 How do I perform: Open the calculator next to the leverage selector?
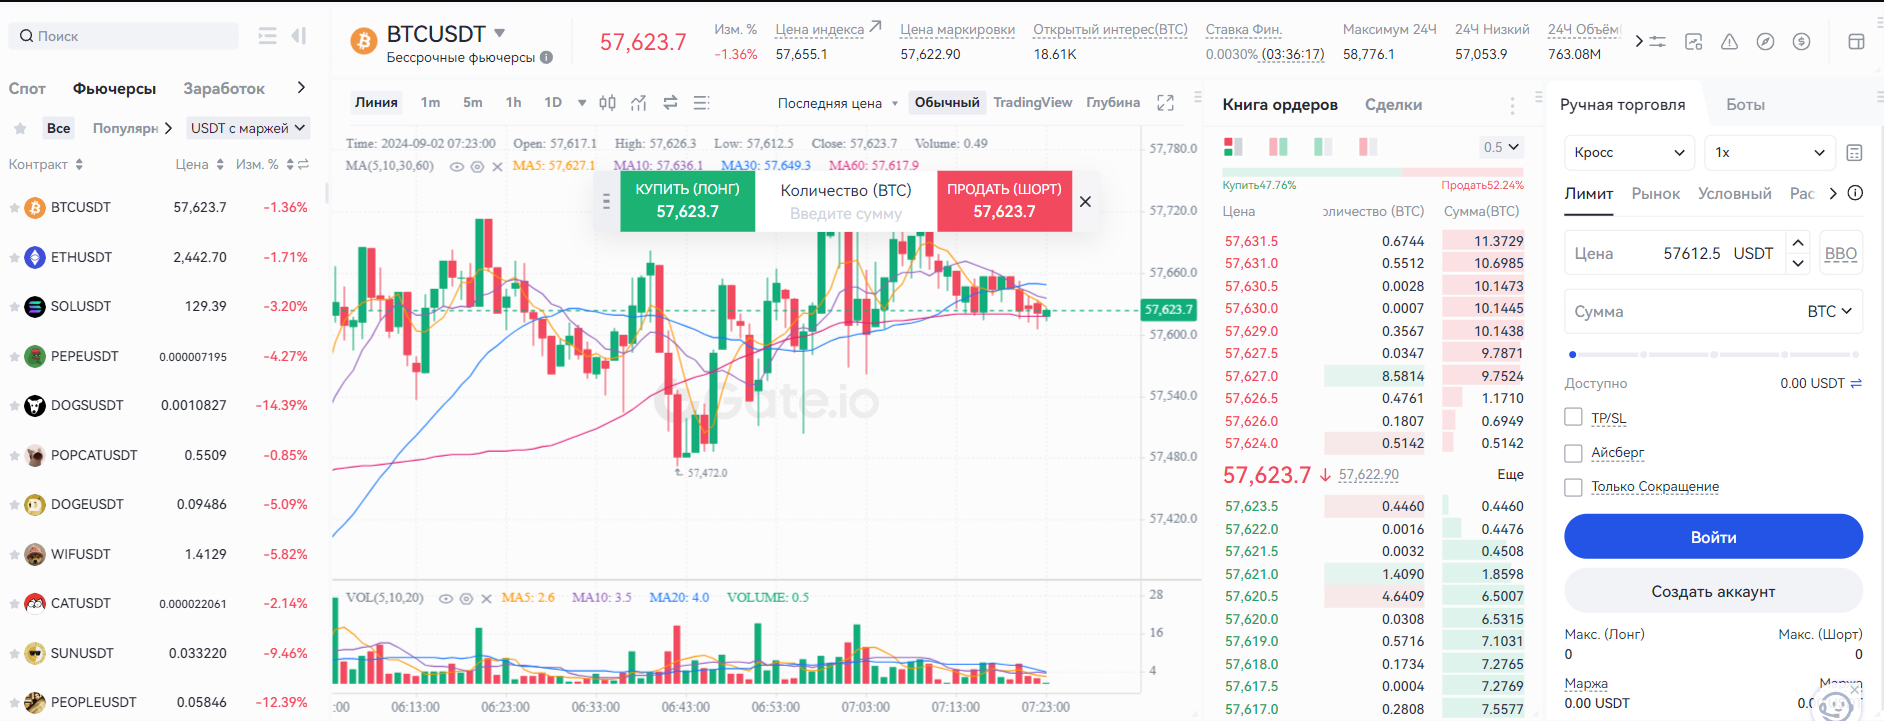pyautogui.click(x=1854, y=153)
